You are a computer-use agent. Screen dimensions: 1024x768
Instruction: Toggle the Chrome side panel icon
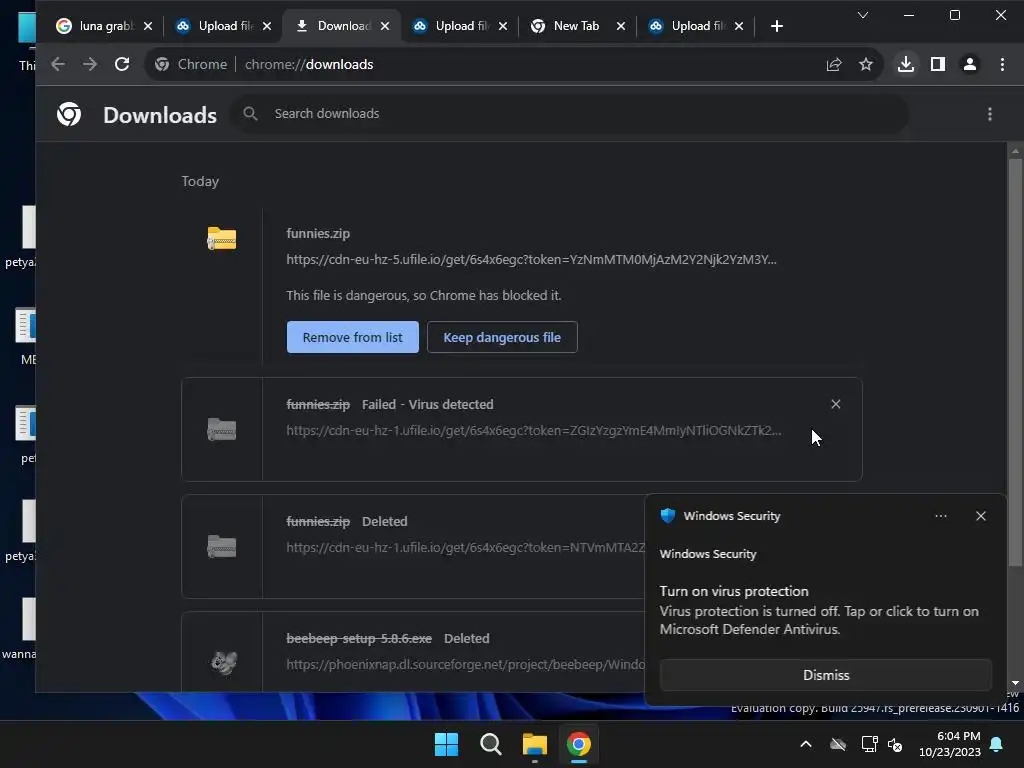click(938, 64)
